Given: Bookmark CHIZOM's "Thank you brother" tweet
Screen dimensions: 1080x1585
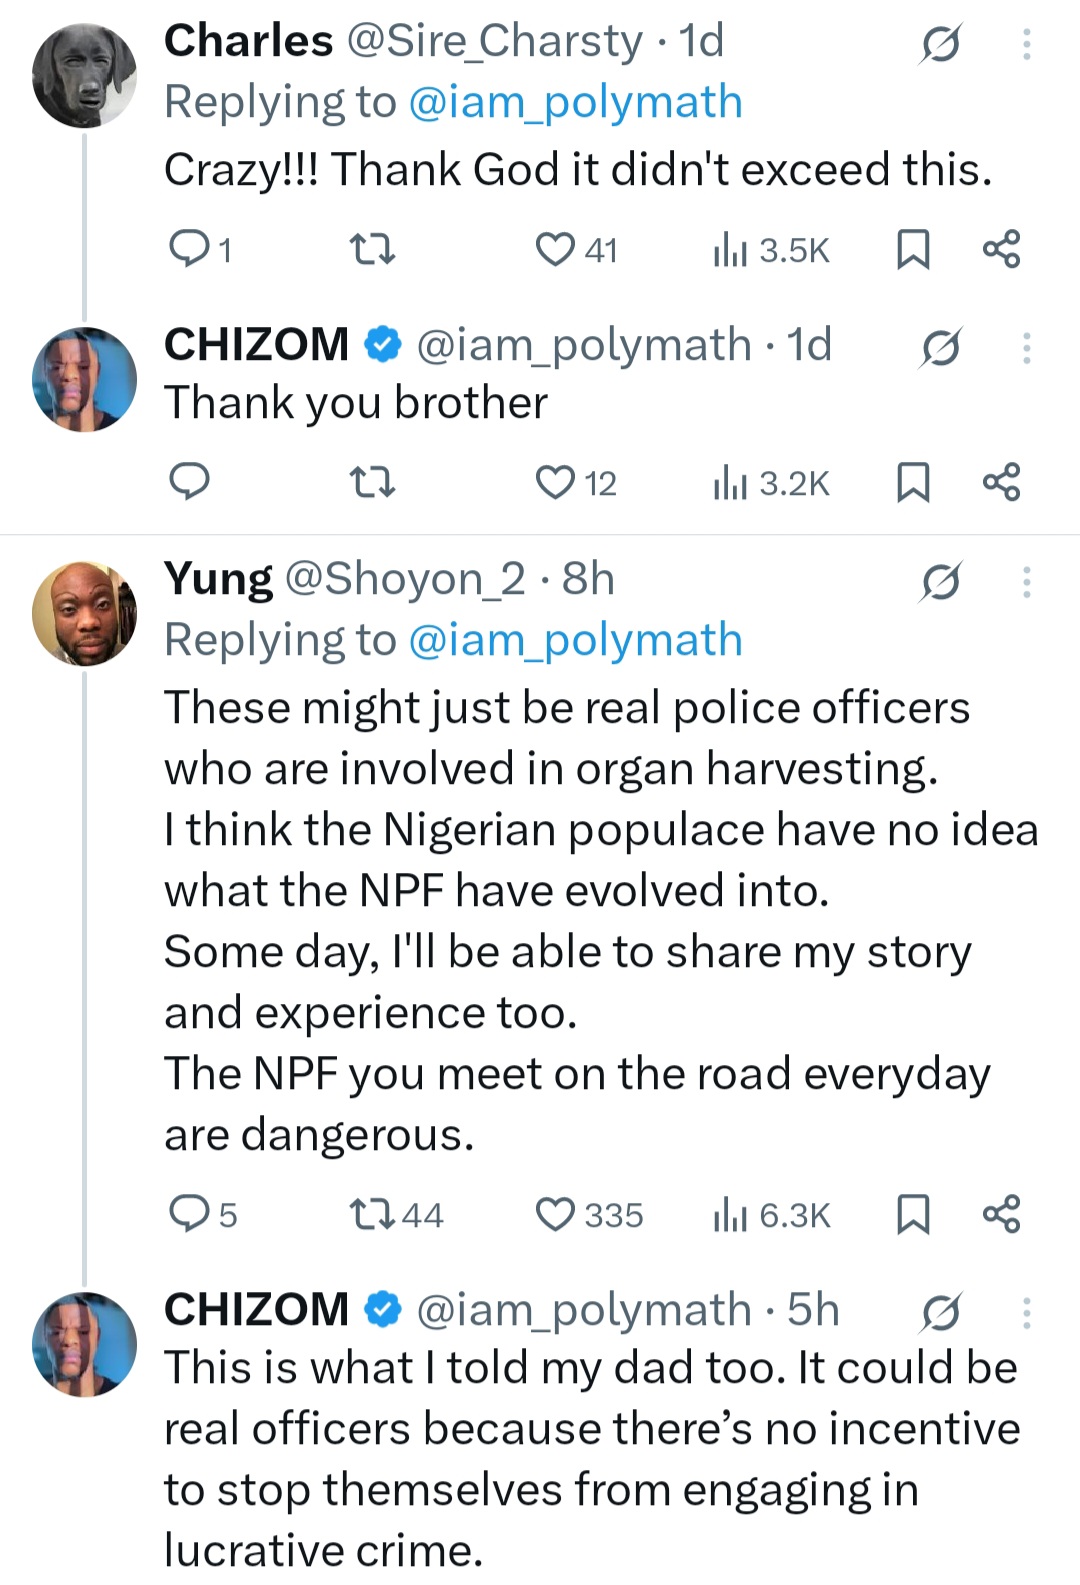Looking at the screenshot, I should (x=912, y=483).
